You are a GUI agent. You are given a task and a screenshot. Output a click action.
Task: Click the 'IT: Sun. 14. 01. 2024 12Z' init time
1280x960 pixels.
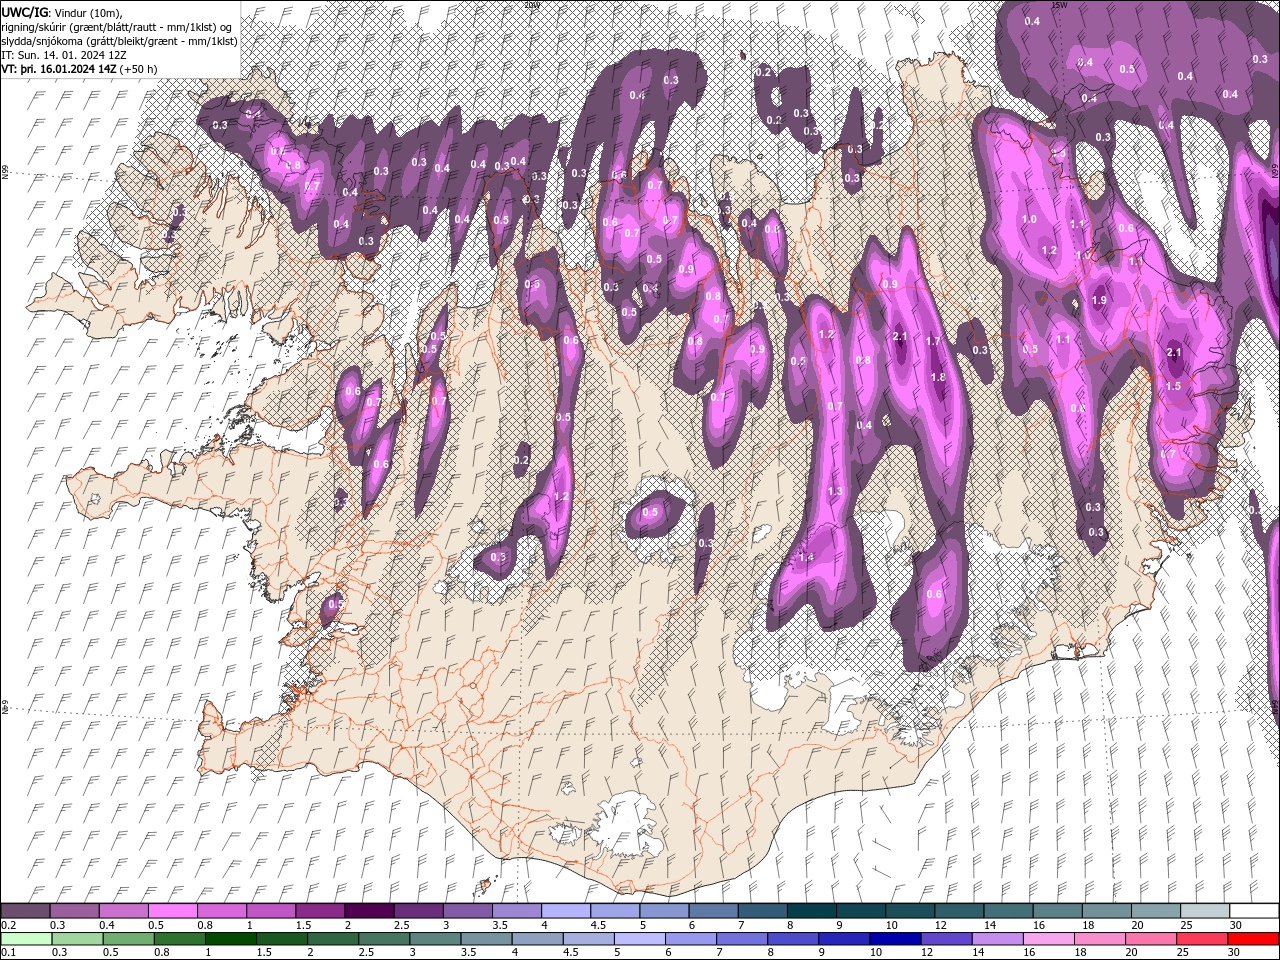point(64,54)
